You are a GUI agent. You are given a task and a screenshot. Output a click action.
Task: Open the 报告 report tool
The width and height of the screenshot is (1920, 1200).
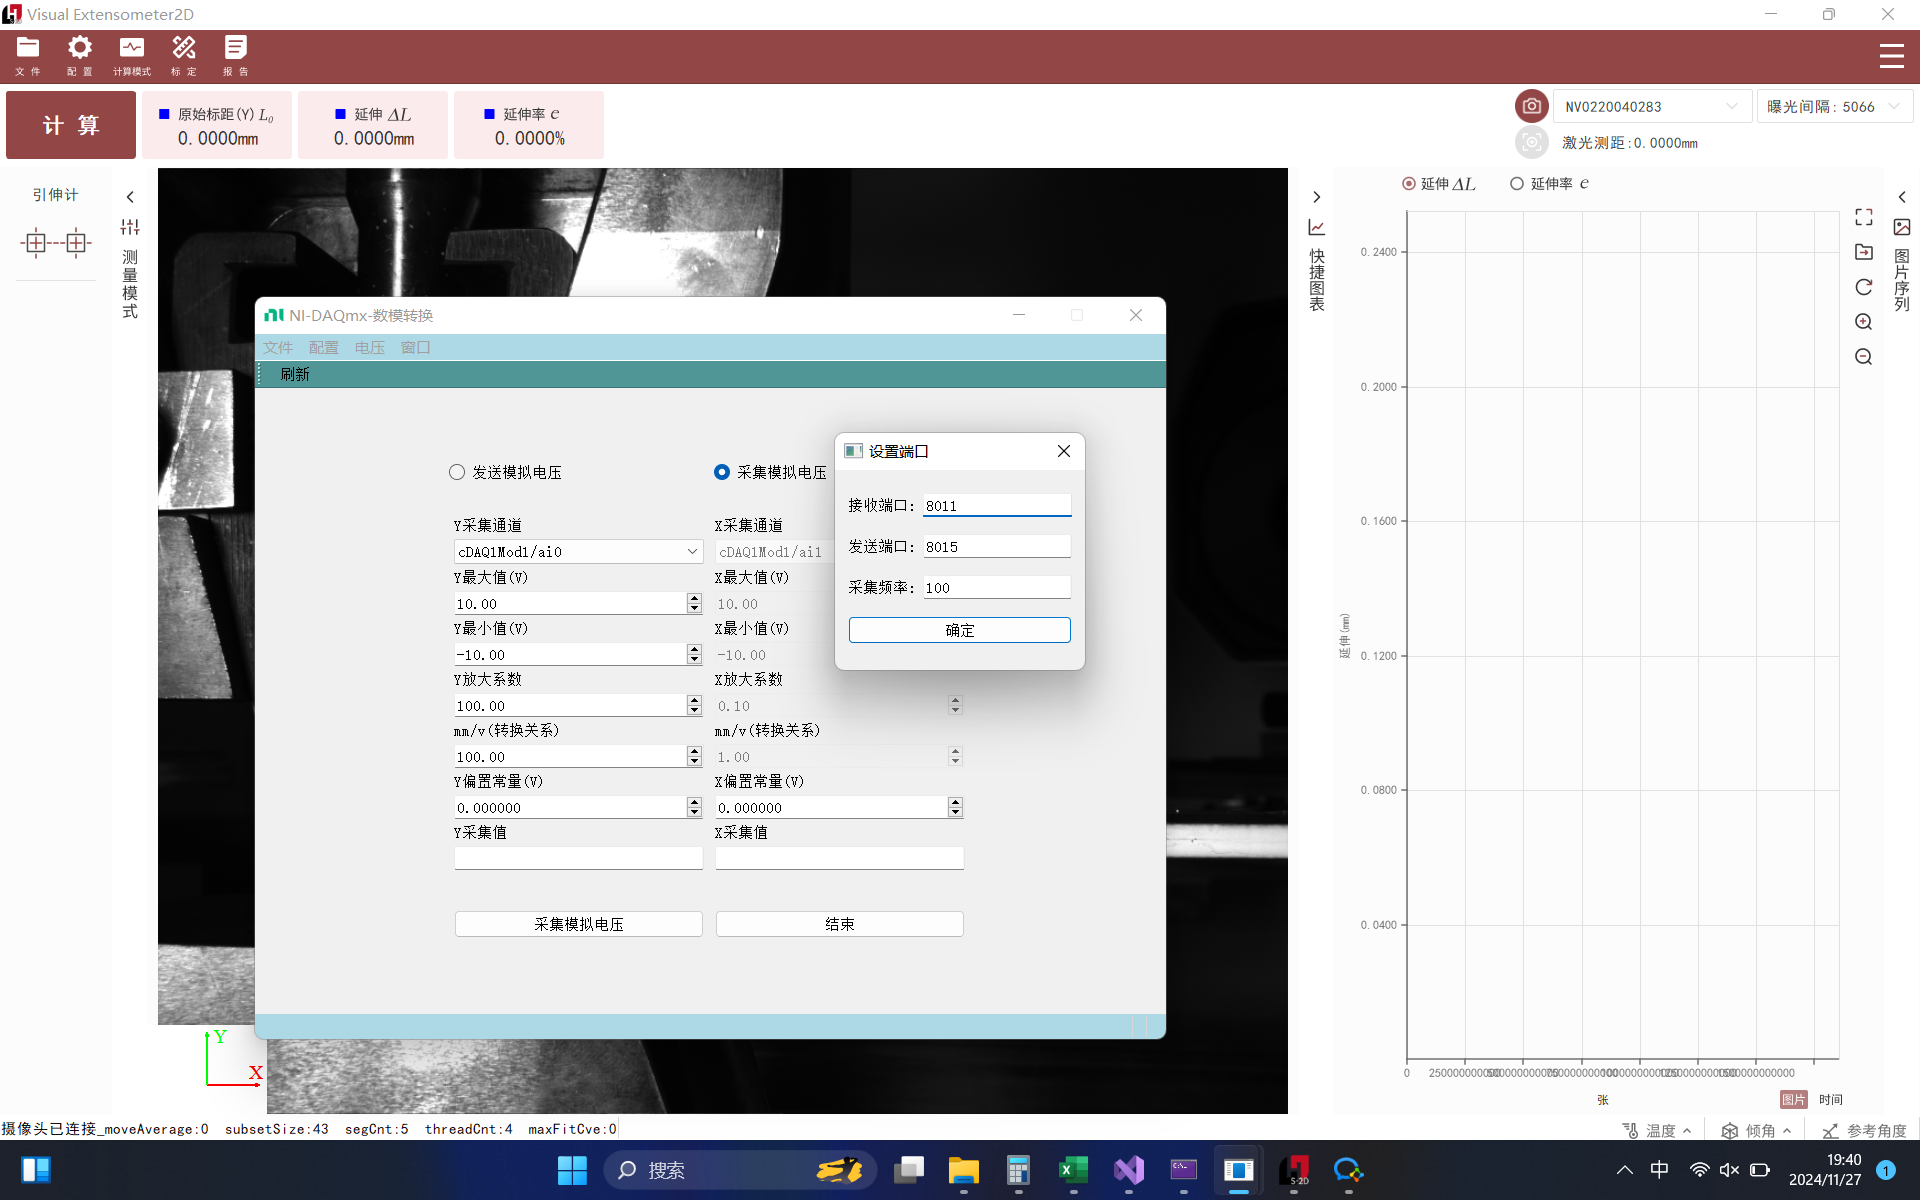tap(235, 55)
